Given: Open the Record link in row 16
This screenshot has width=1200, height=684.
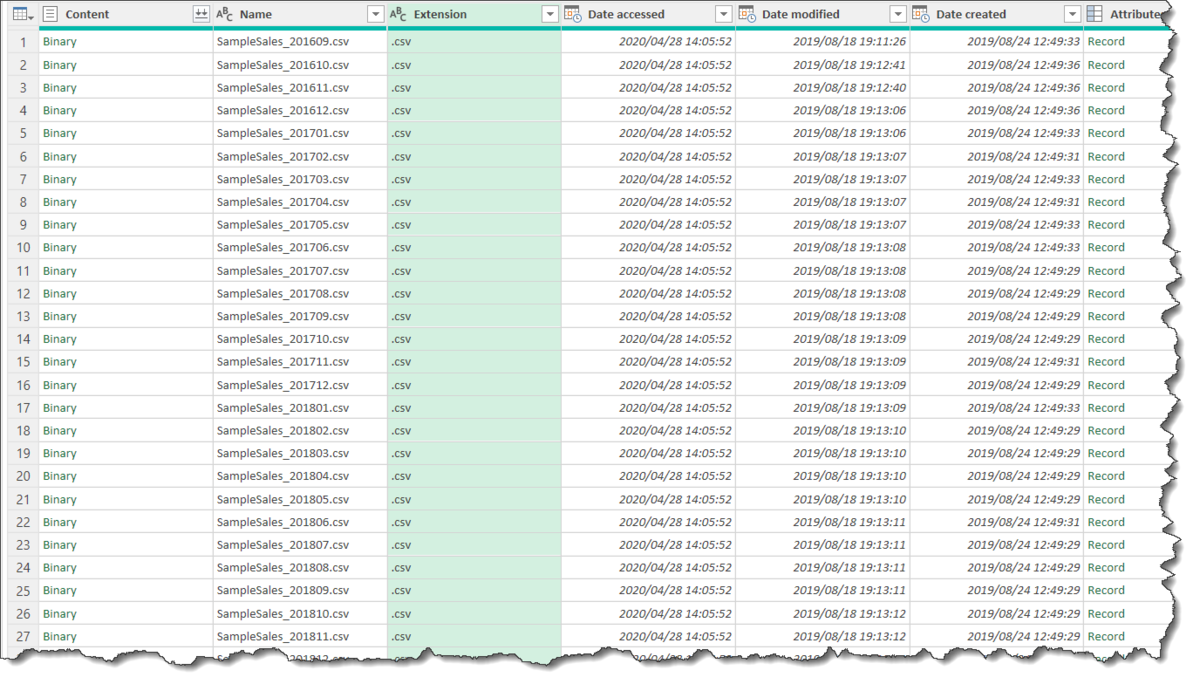Looking at the screenshot, I should (1106, 385).
